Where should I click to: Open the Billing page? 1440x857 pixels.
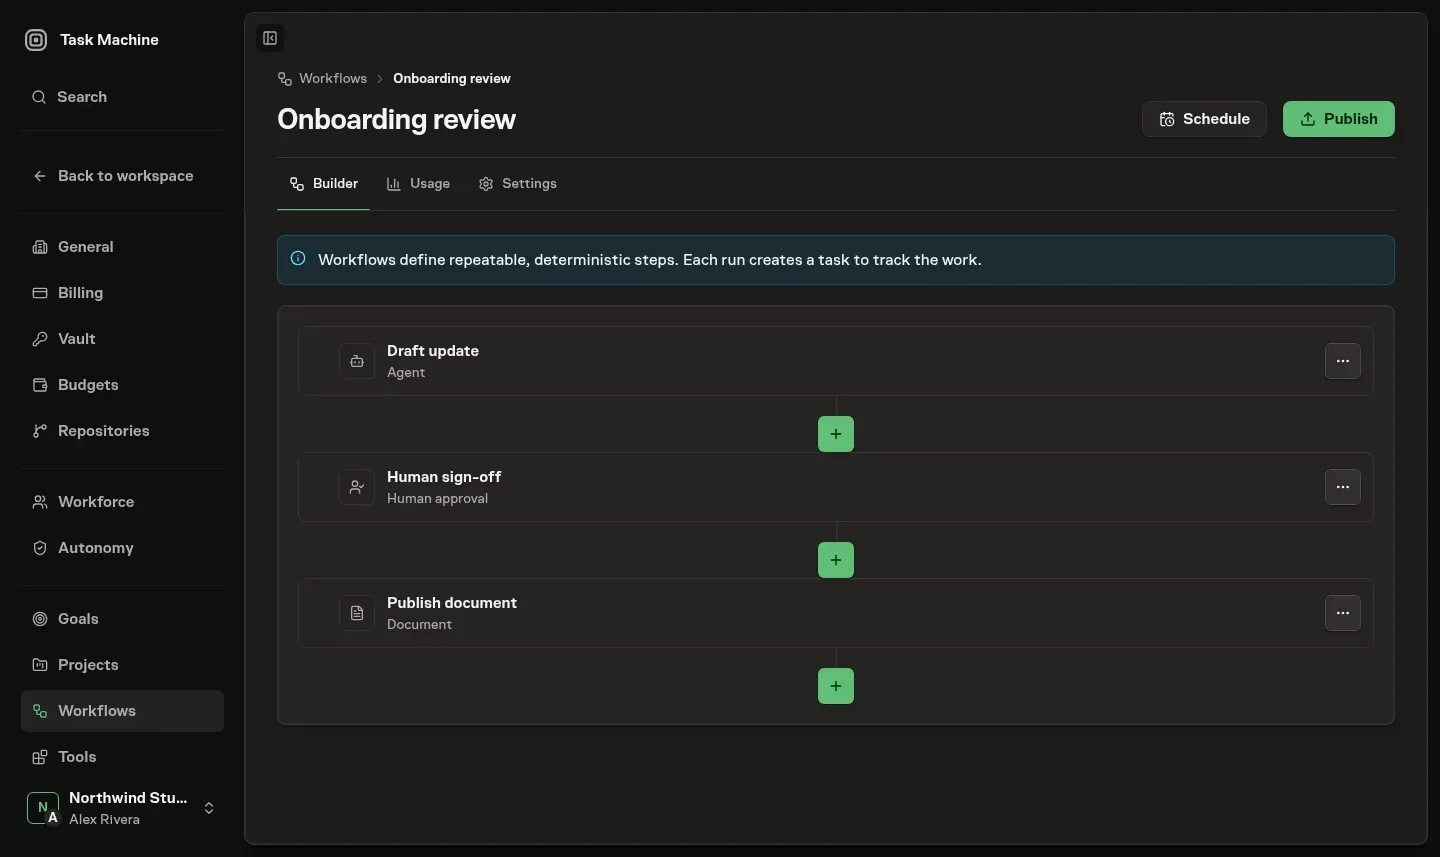pos(122,293)
